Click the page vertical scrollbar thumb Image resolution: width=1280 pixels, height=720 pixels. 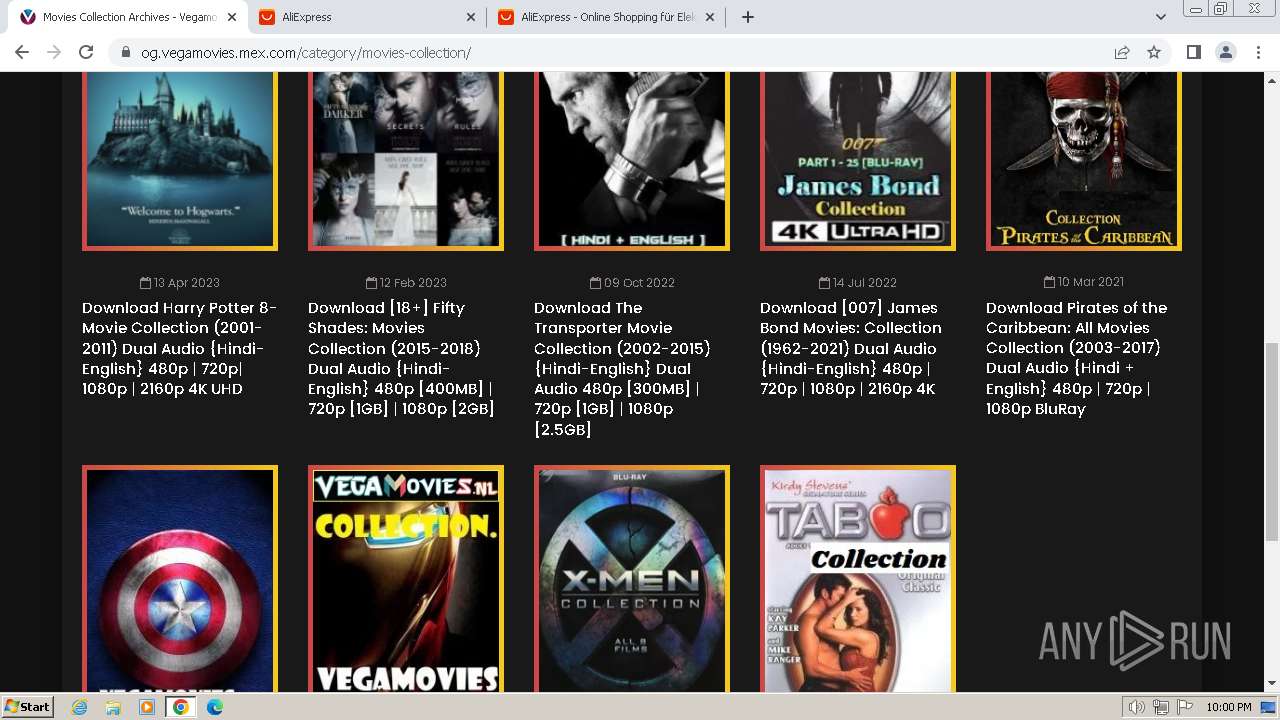point(1271,441)
